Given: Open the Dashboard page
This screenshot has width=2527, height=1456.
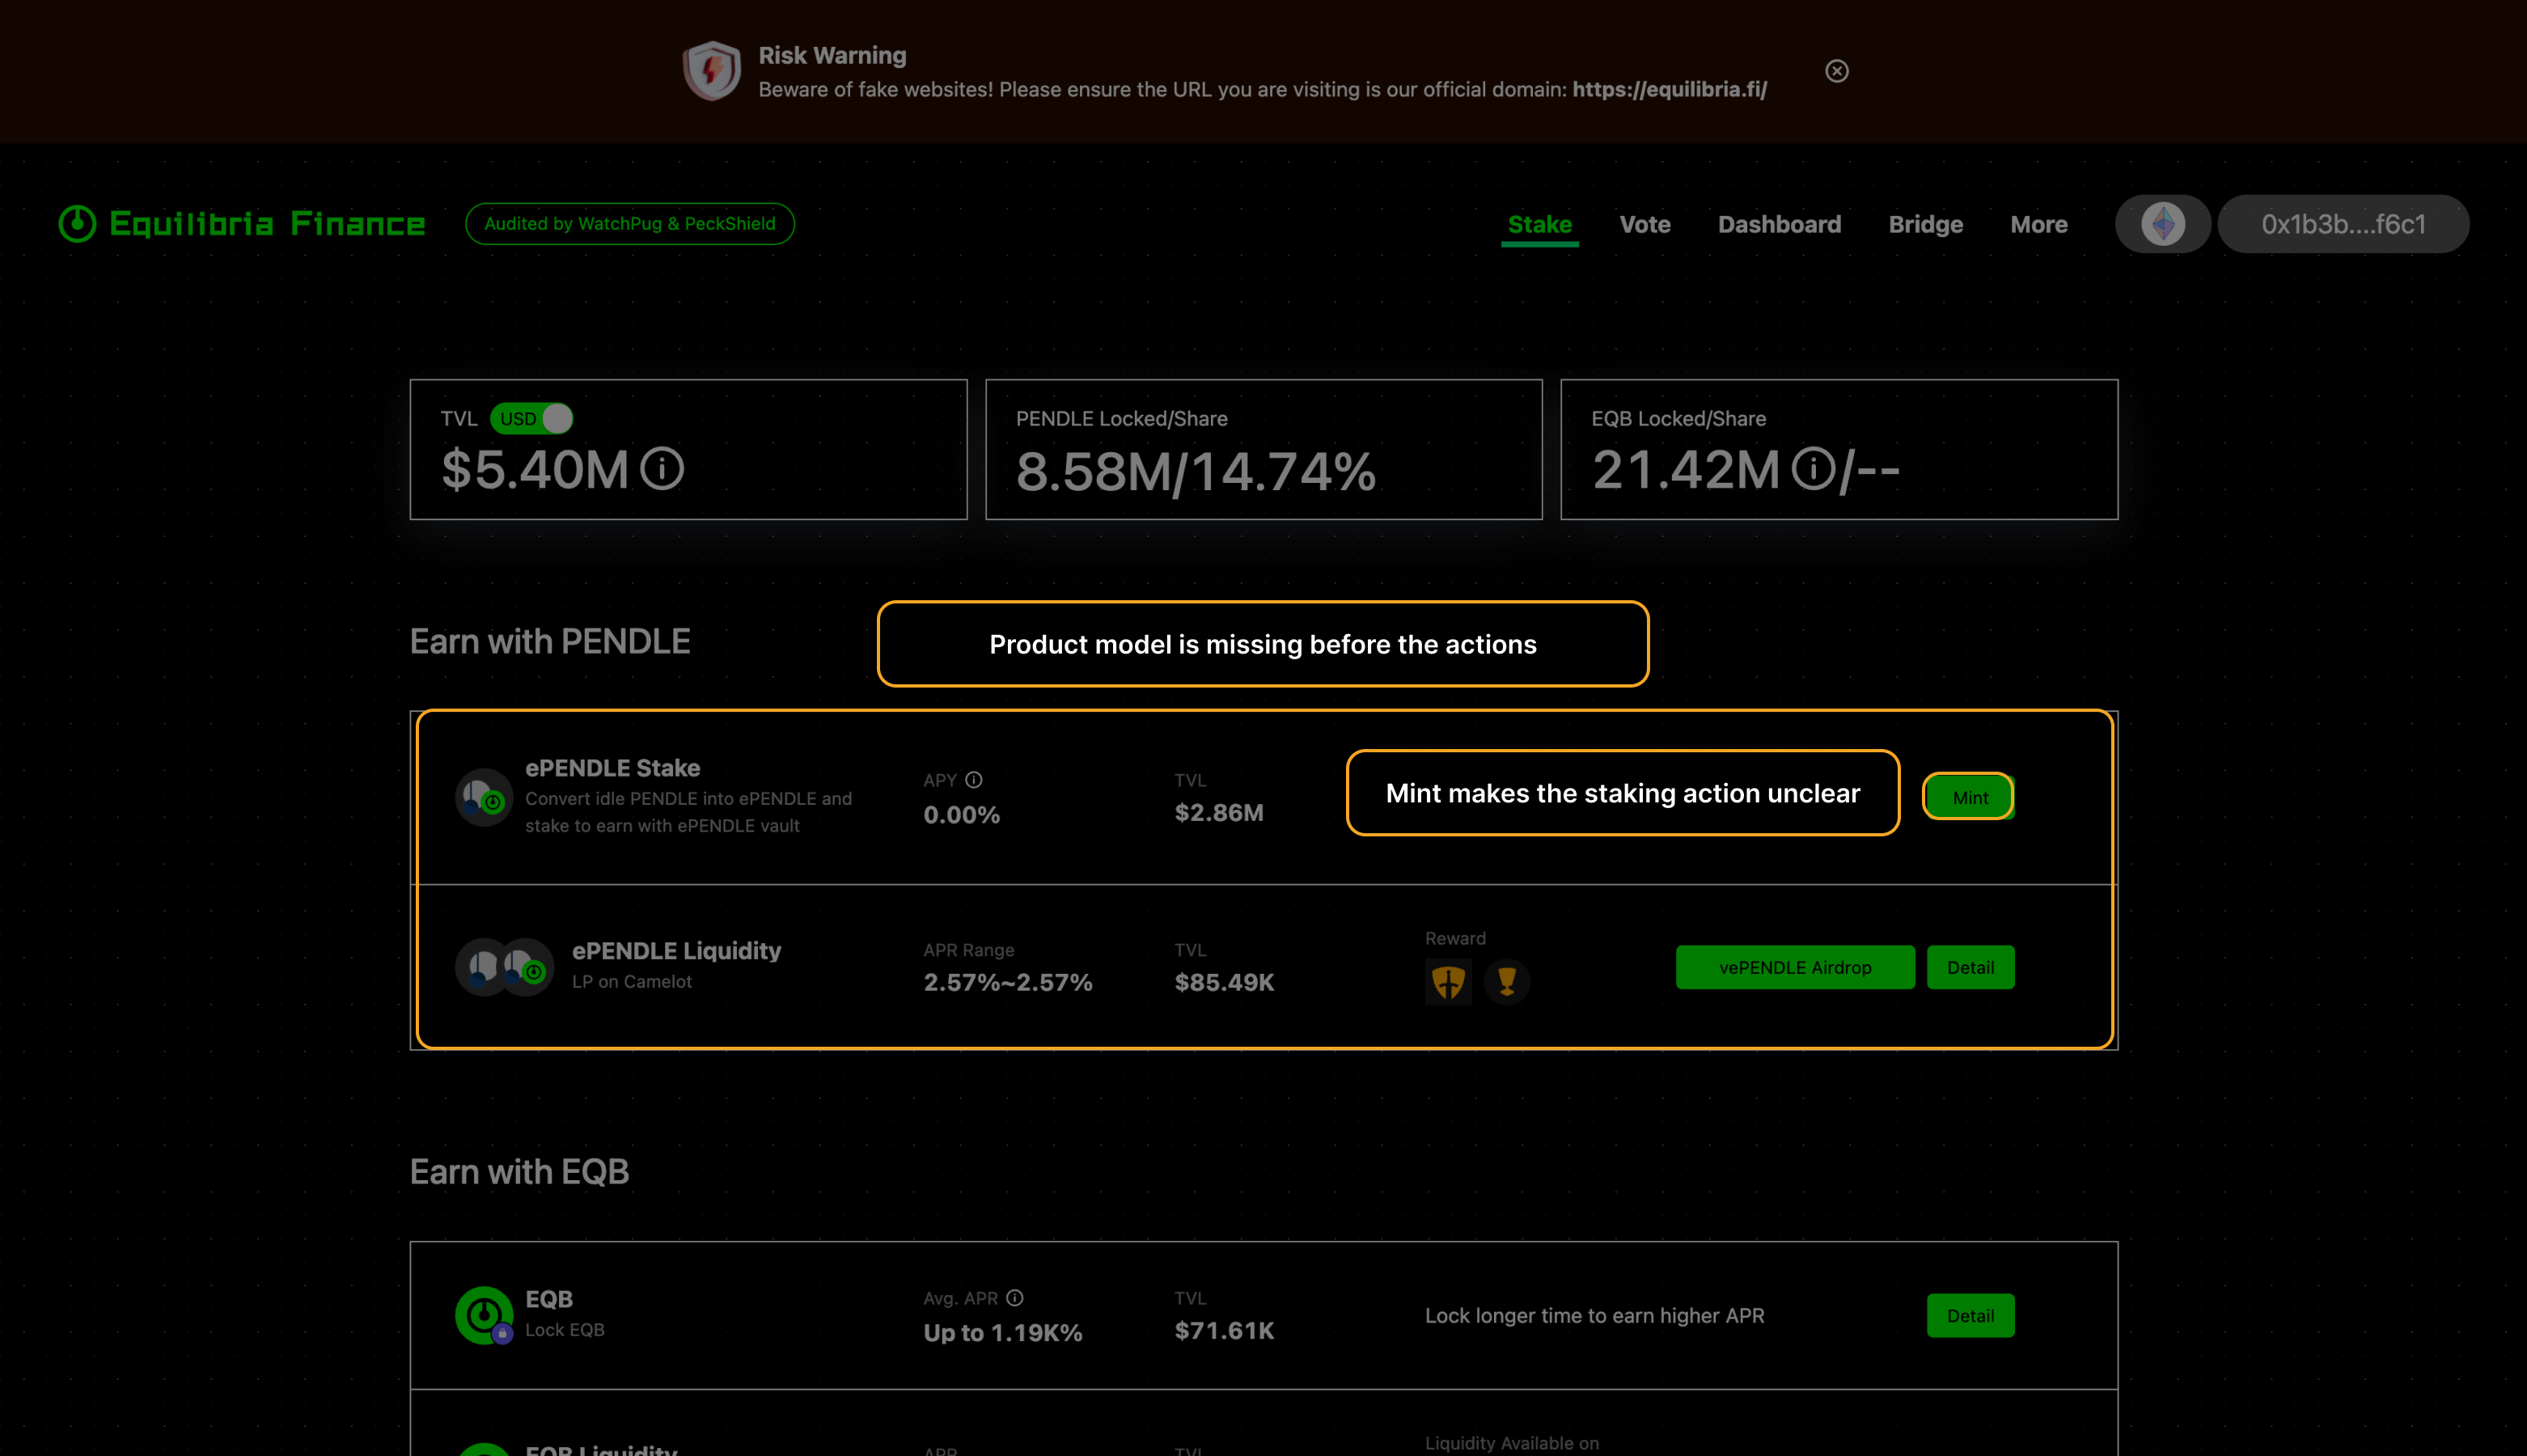Looking at the screenshot, I should 1779,224.
